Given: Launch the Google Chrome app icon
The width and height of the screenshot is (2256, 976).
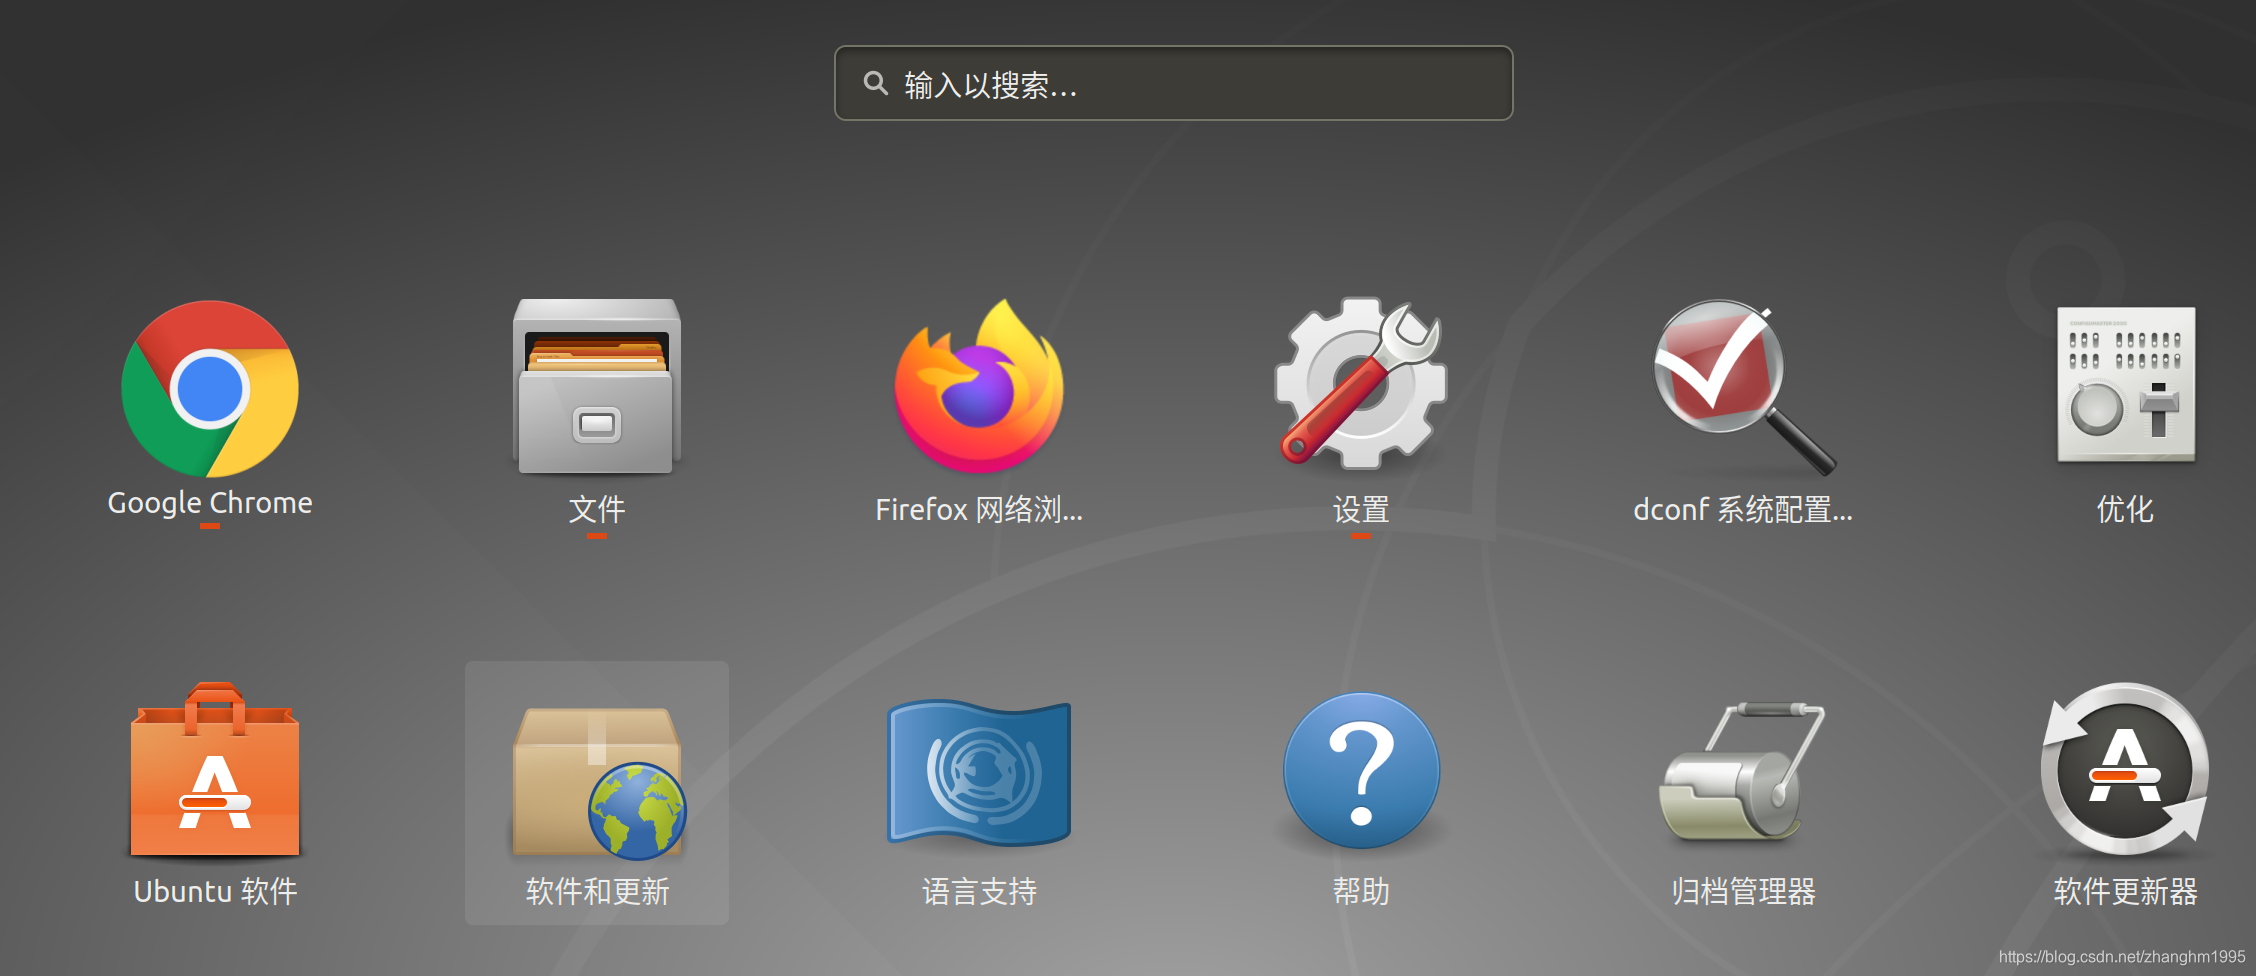Looking at the screenshot, I should click(x=210, y=389).
